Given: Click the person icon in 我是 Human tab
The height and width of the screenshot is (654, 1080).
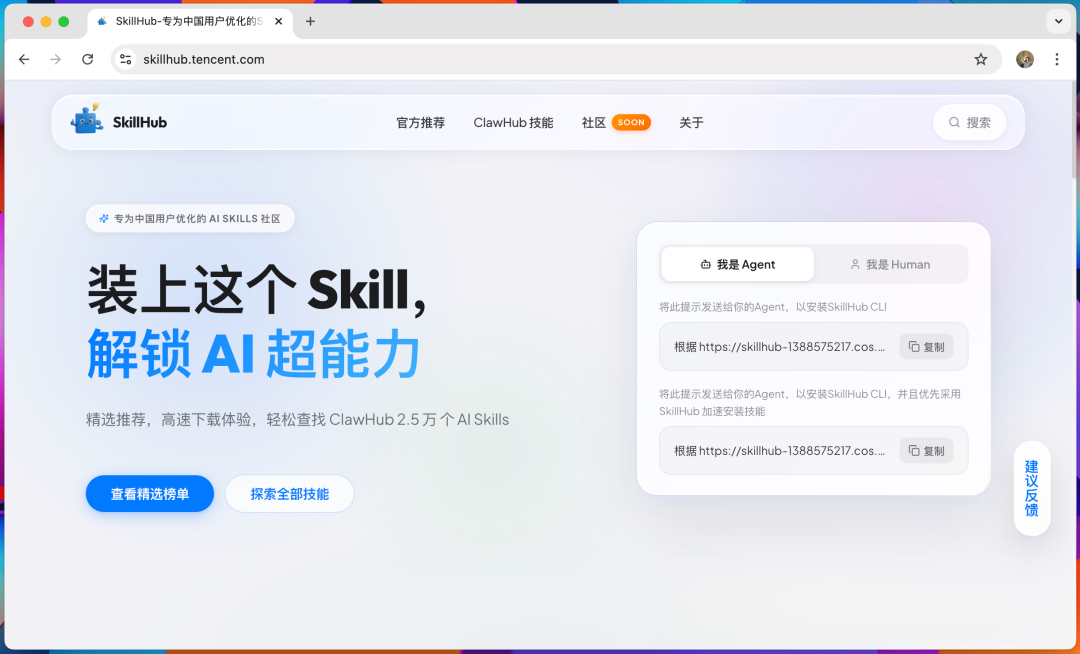Looking at the screenshot, I should coord(855,264).
